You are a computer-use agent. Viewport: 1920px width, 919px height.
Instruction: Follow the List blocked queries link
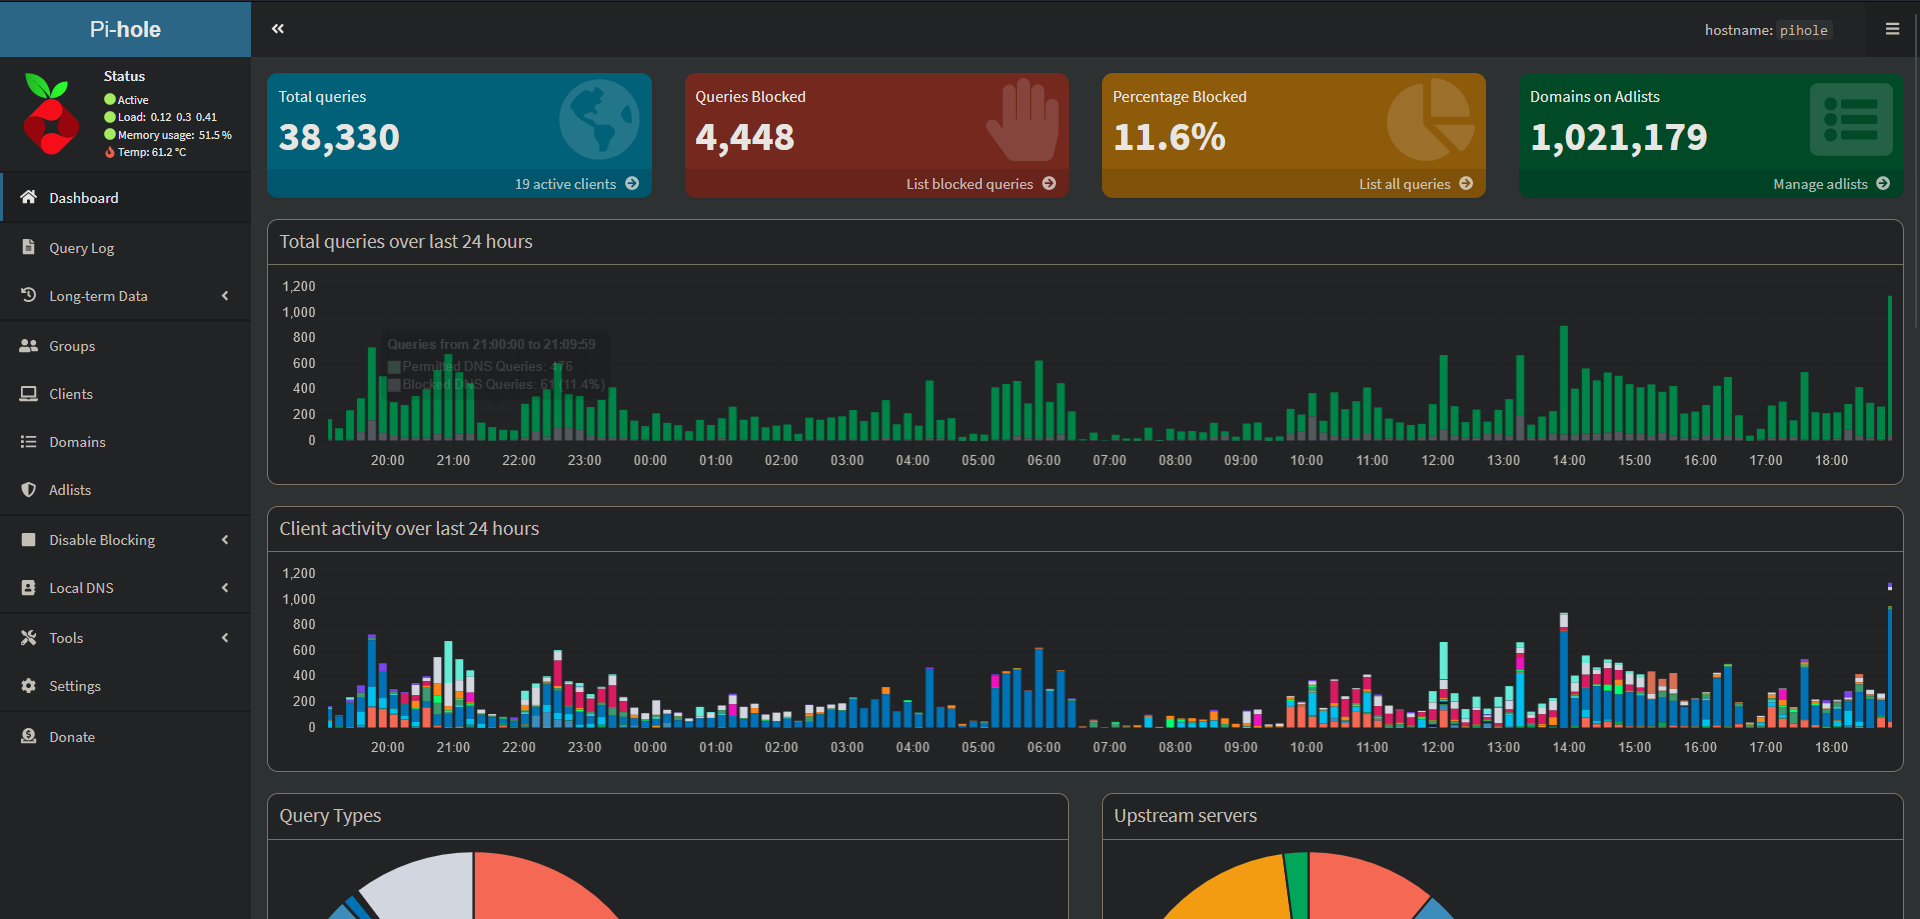877,183
